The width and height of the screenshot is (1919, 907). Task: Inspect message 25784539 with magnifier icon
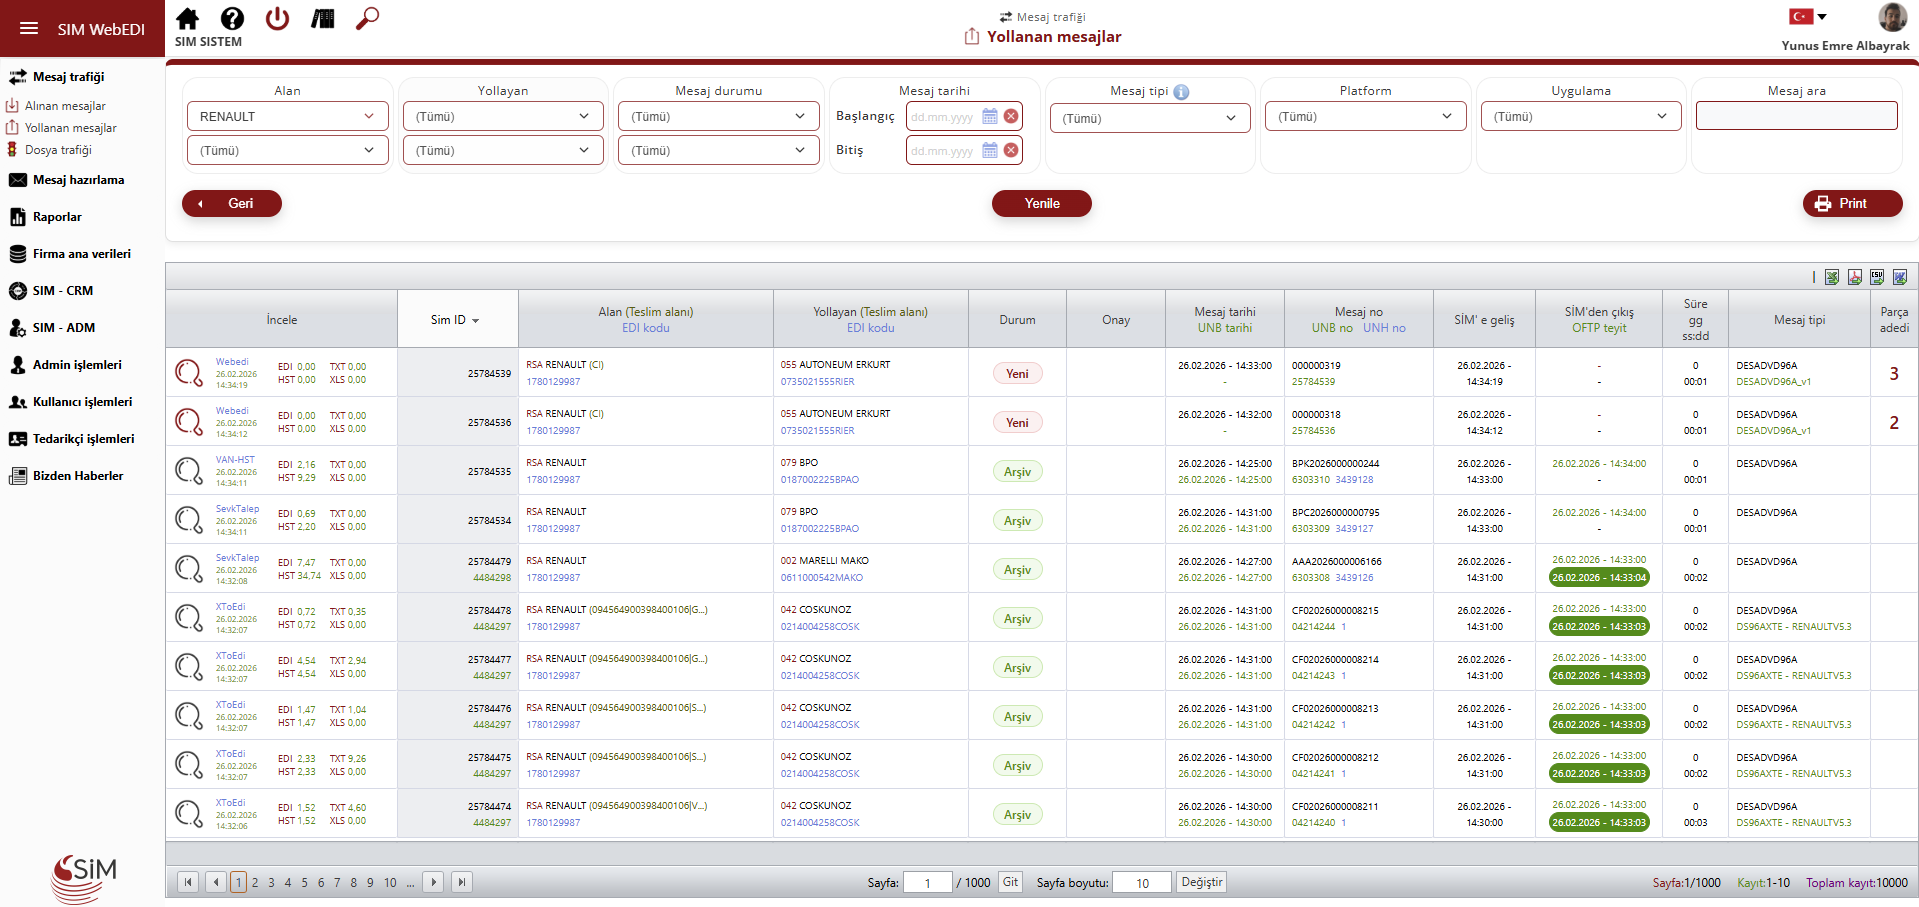pos(189,373)
